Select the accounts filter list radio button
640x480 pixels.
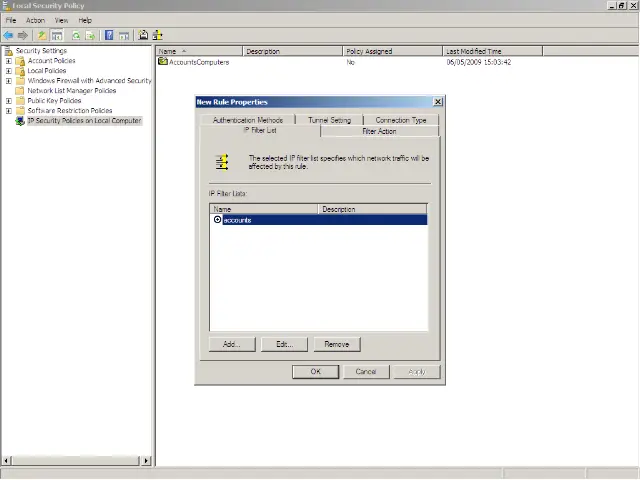coord(218,220)
